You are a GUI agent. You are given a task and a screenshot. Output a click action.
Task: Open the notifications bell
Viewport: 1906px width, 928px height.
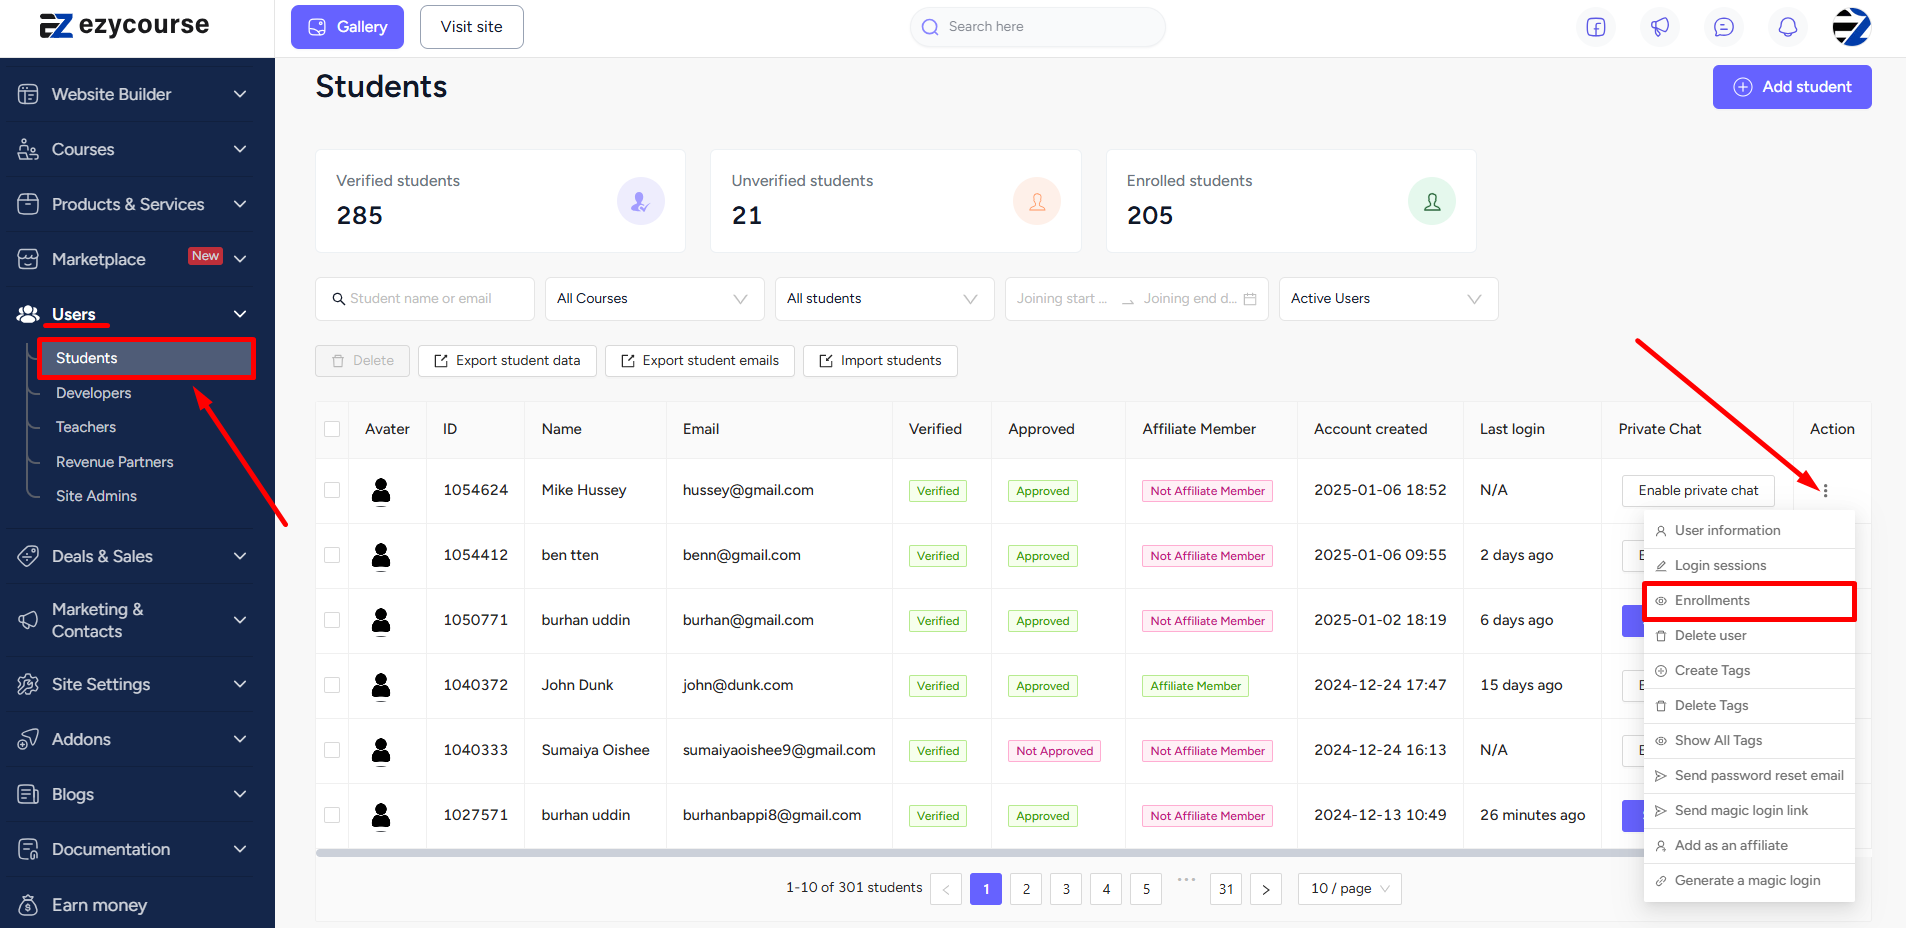click(1788, 27)
